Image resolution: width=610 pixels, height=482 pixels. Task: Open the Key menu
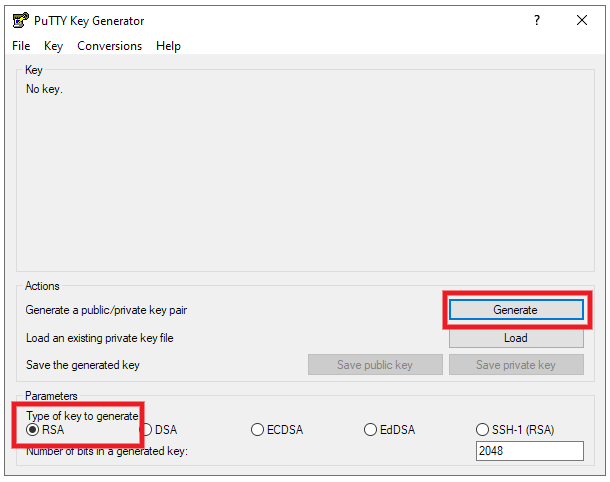point(53,46)
